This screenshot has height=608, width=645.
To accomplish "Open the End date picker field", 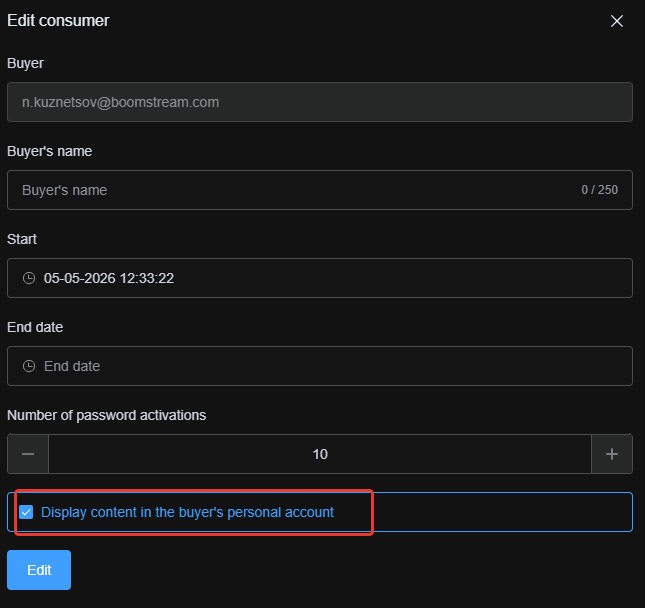I will pyautogui.click(x=320, y=366).
